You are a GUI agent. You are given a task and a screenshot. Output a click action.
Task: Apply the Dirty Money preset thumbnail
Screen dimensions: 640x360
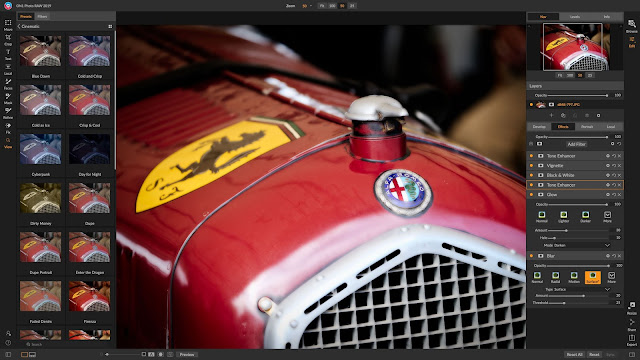(40, 198)
